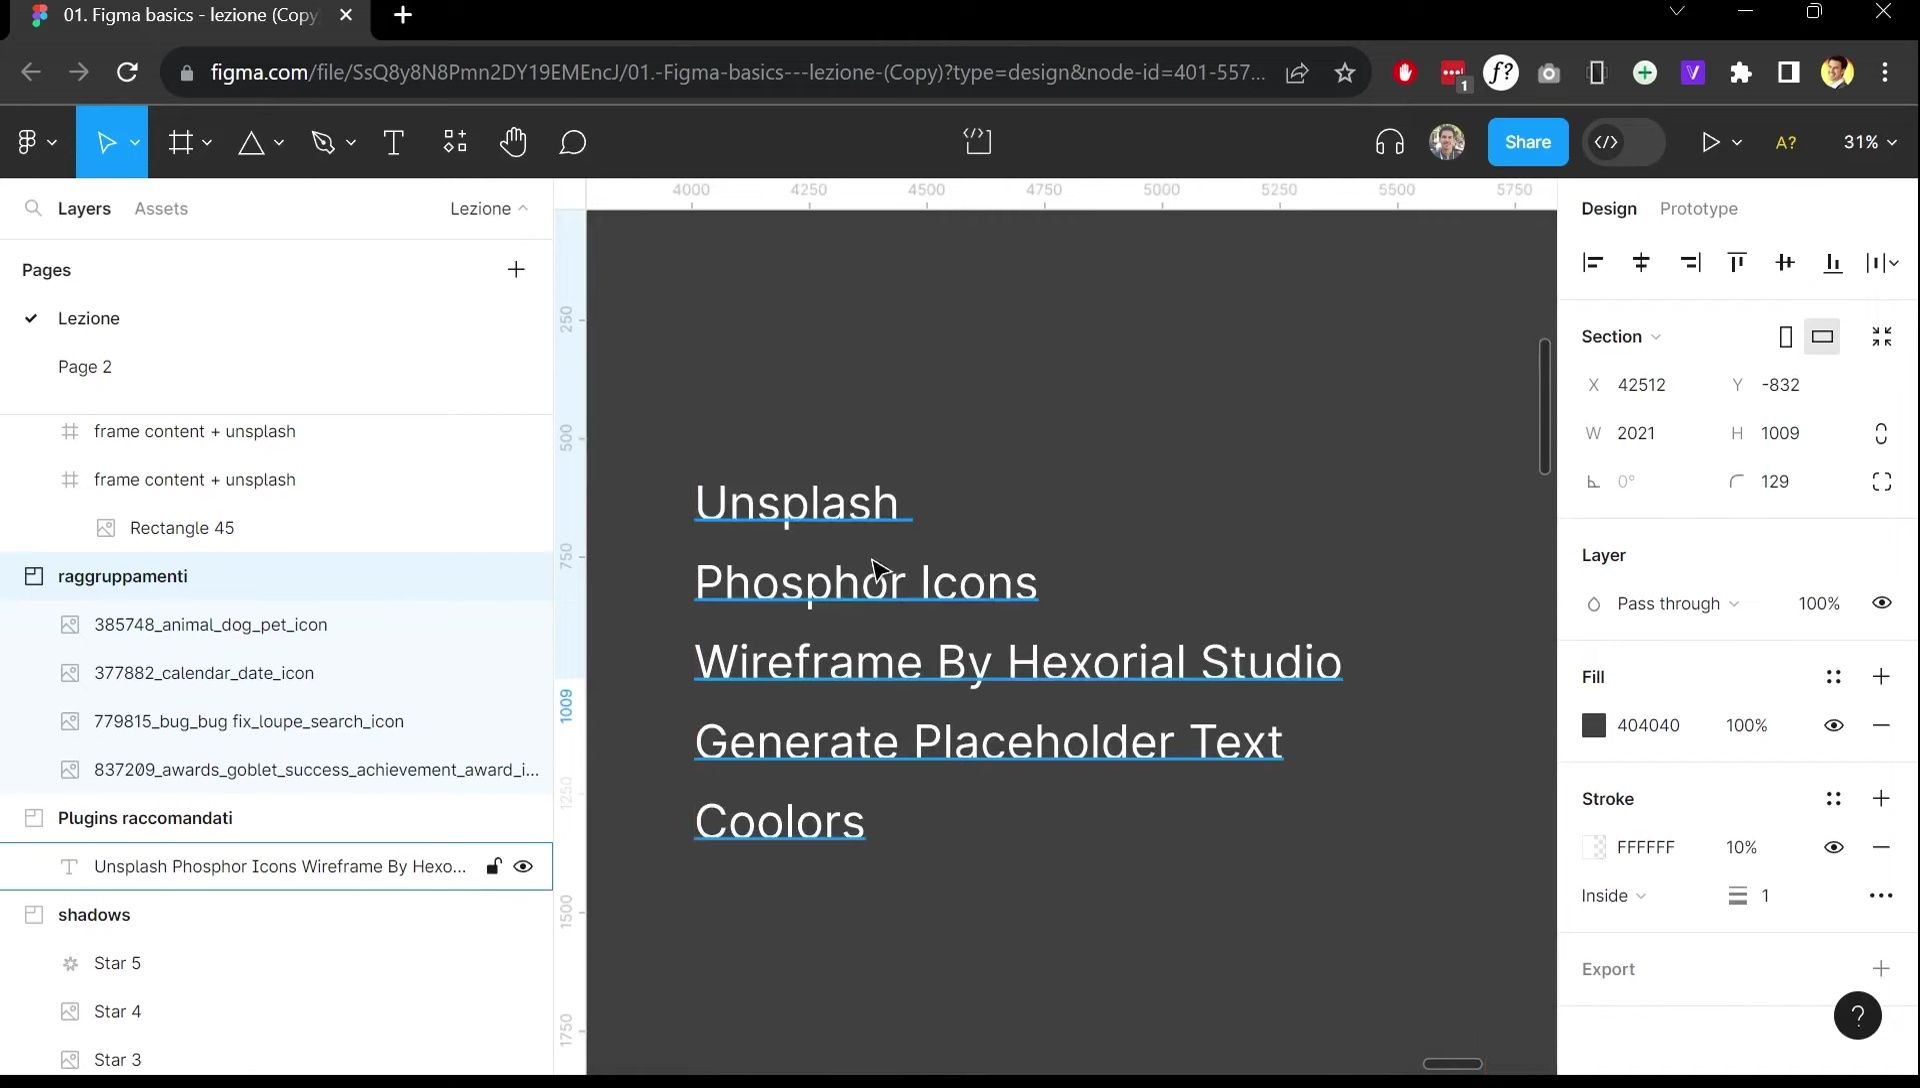
Task: Open advanced stroke settings ellipsis
Action: tap(1881, 896)
